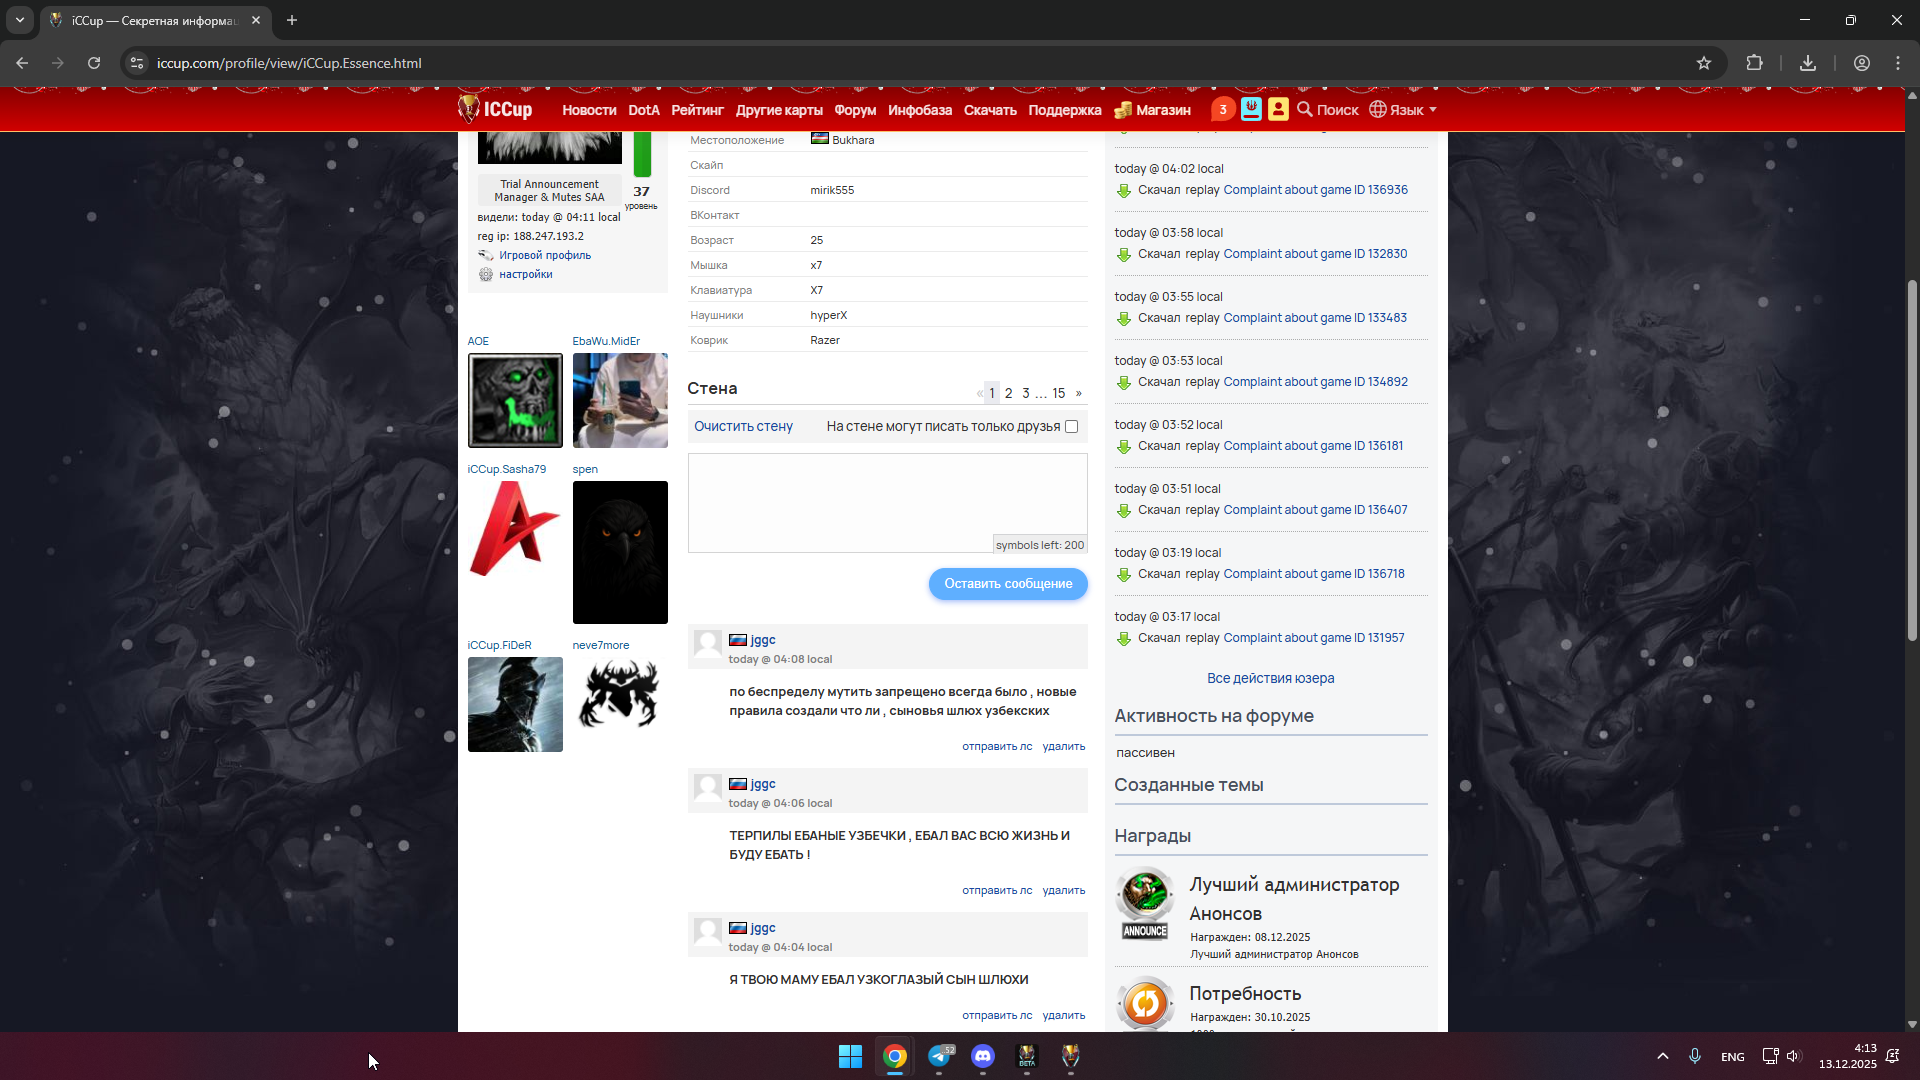Open the notifications badge showing 3

tap(1222, 110)
